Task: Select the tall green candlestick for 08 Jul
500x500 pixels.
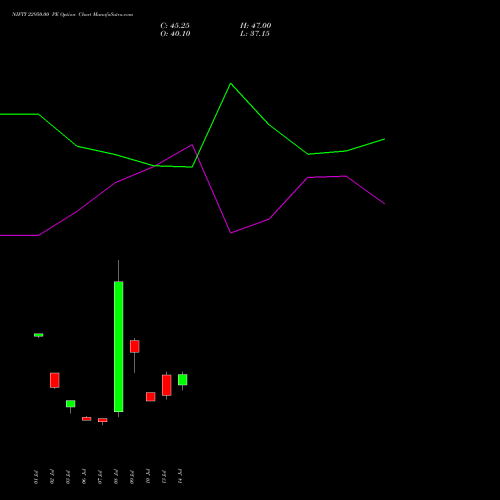Action: tap(119, 347)
